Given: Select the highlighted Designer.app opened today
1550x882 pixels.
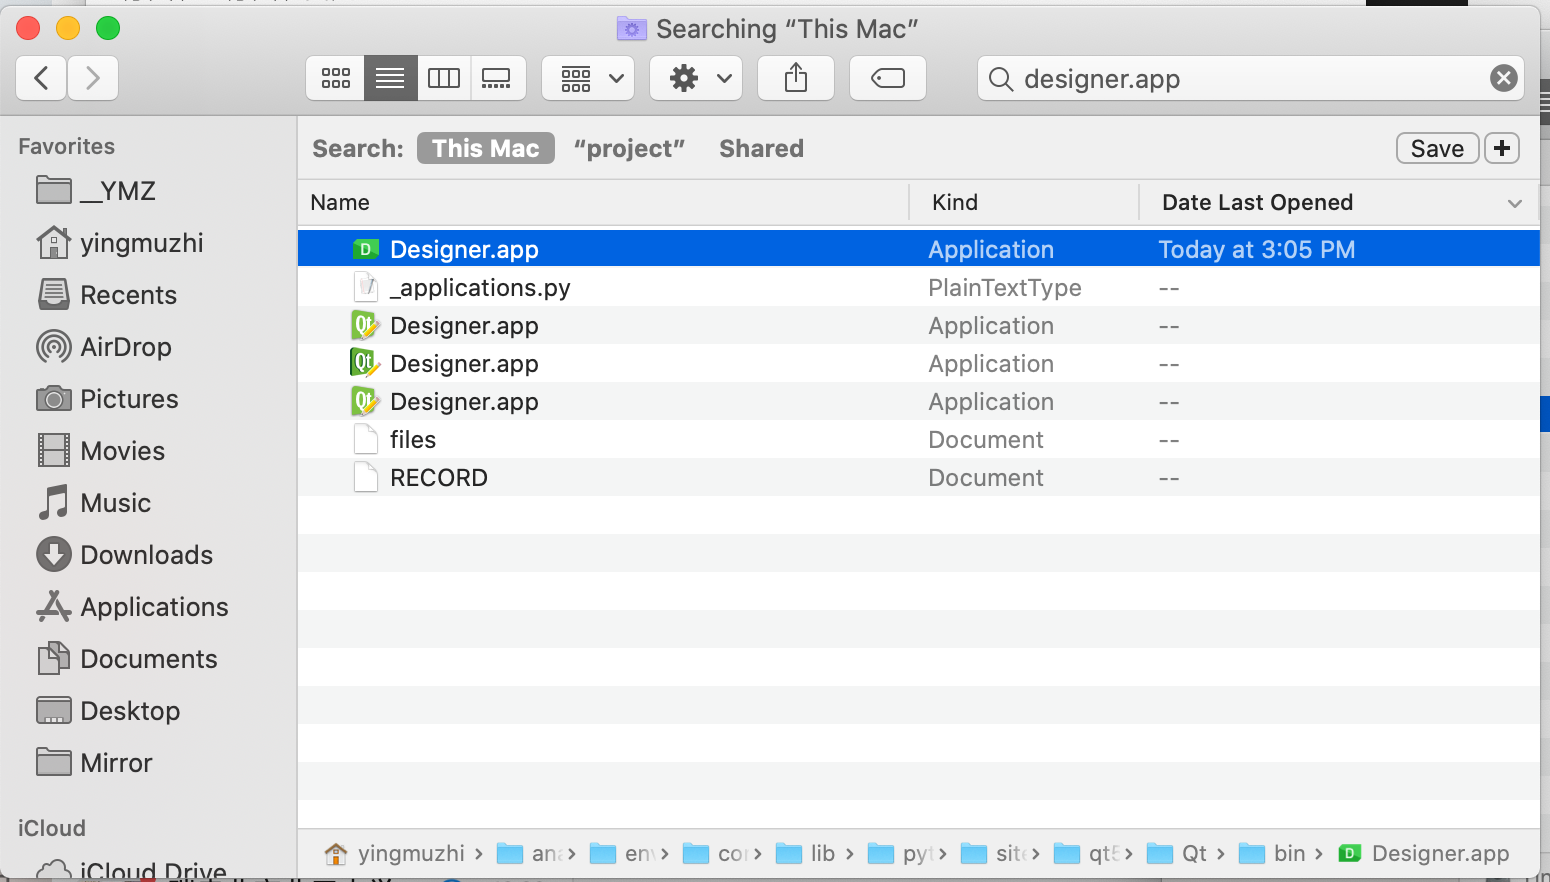Looking at the screenshot, I should (x=918, y=249).
